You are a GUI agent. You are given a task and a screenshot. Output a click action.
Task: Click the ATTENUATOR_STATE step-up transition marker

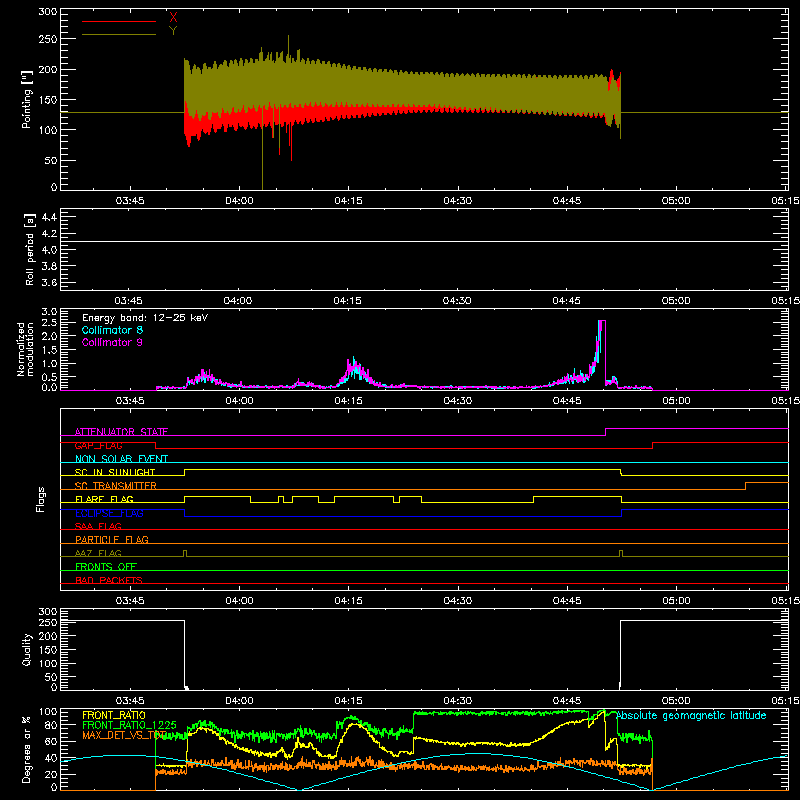tap(606, 432)
